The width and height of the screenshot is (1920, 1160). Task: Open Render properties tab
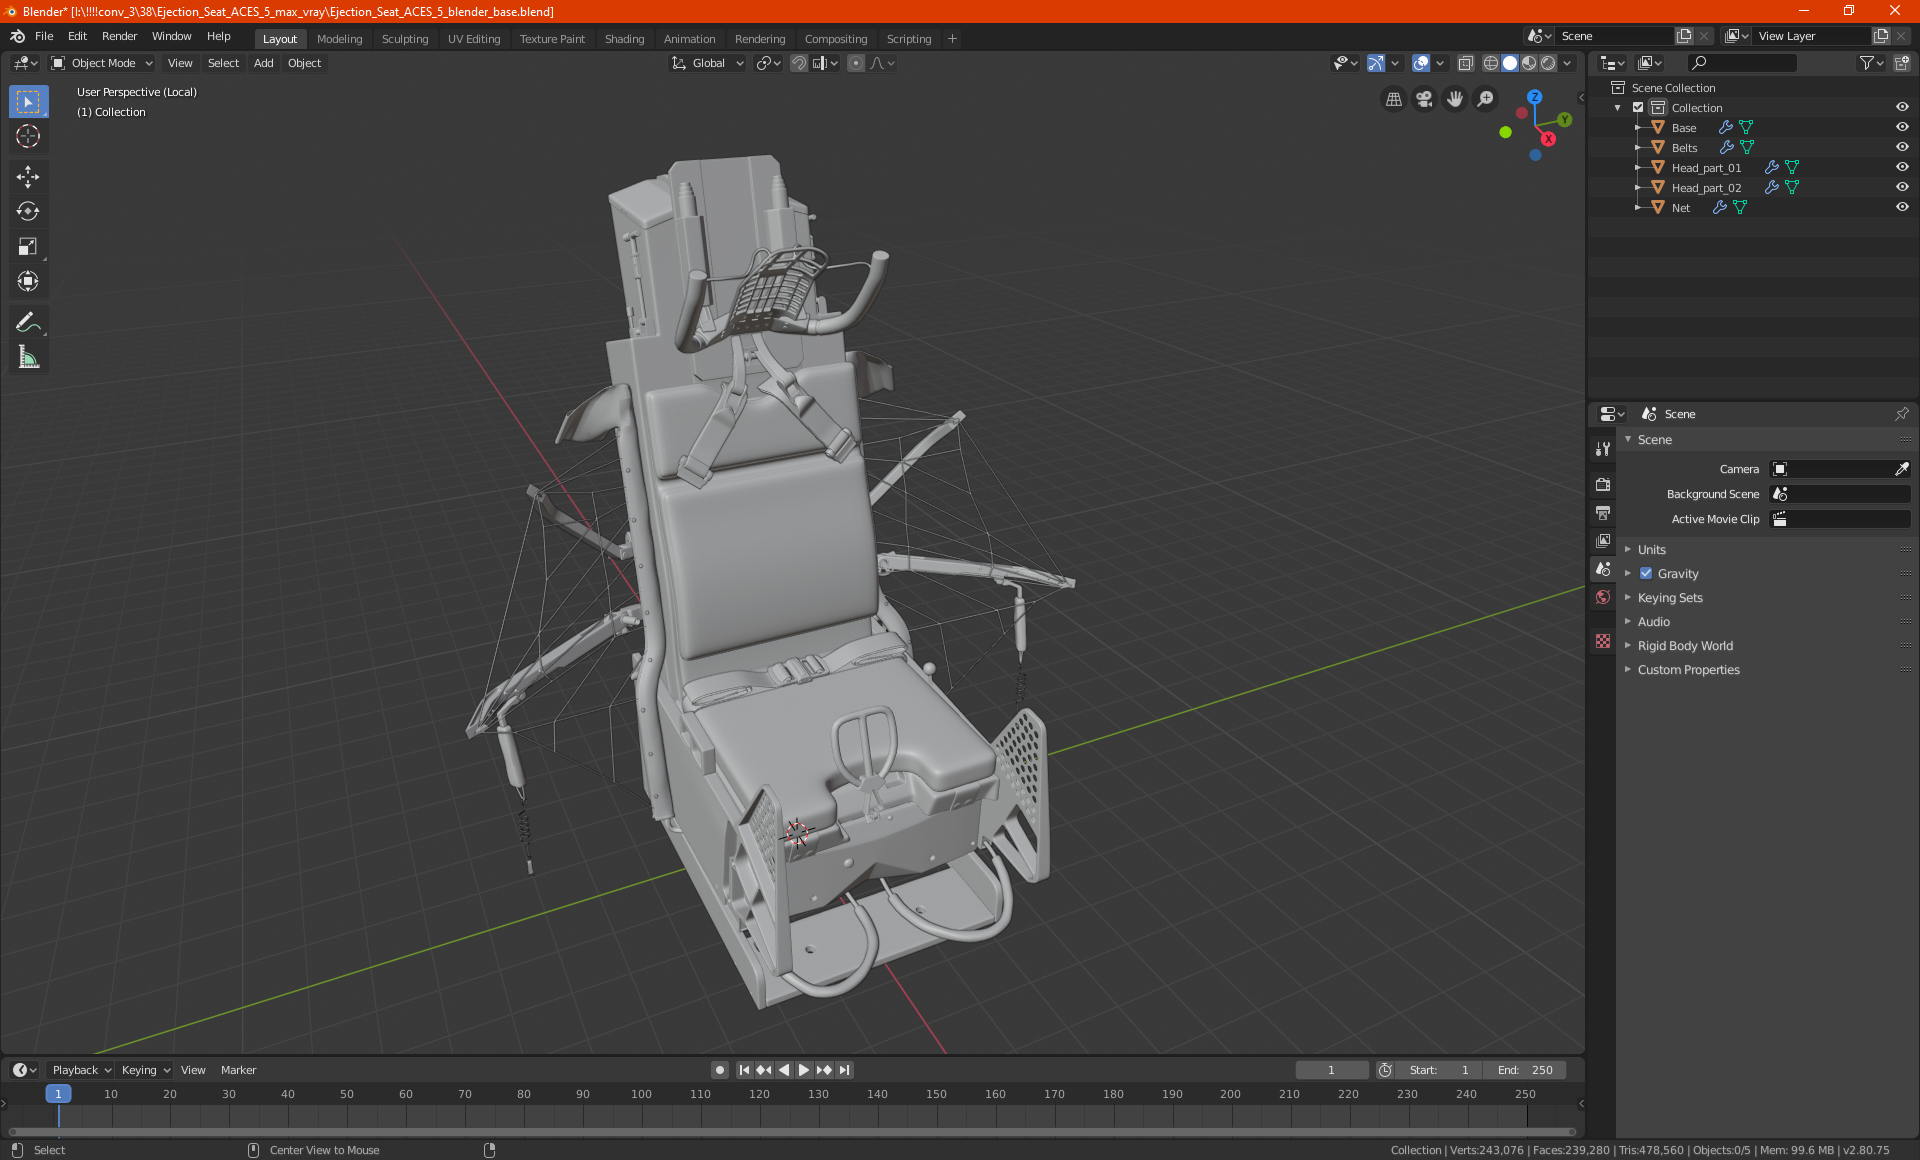1603,484
